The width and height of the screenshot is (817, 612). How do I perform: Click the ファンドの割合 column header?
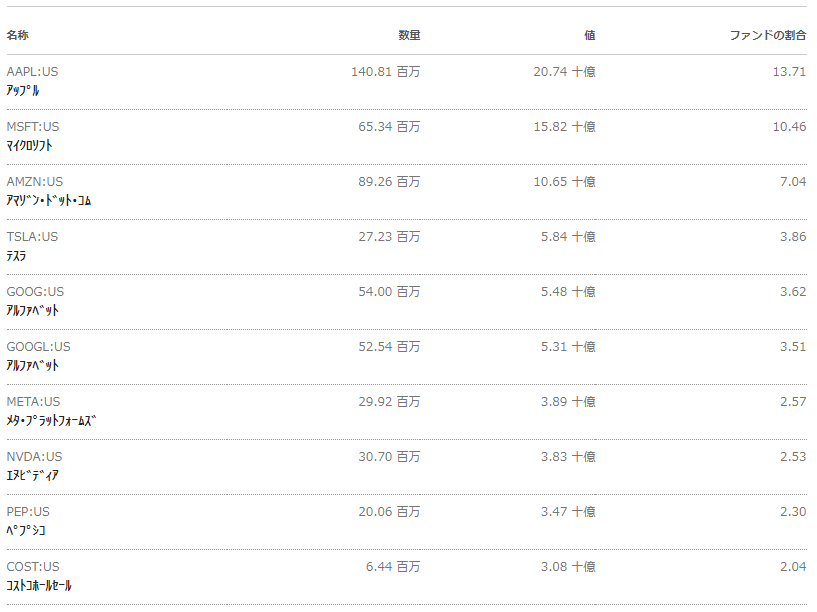coord(768,35)
